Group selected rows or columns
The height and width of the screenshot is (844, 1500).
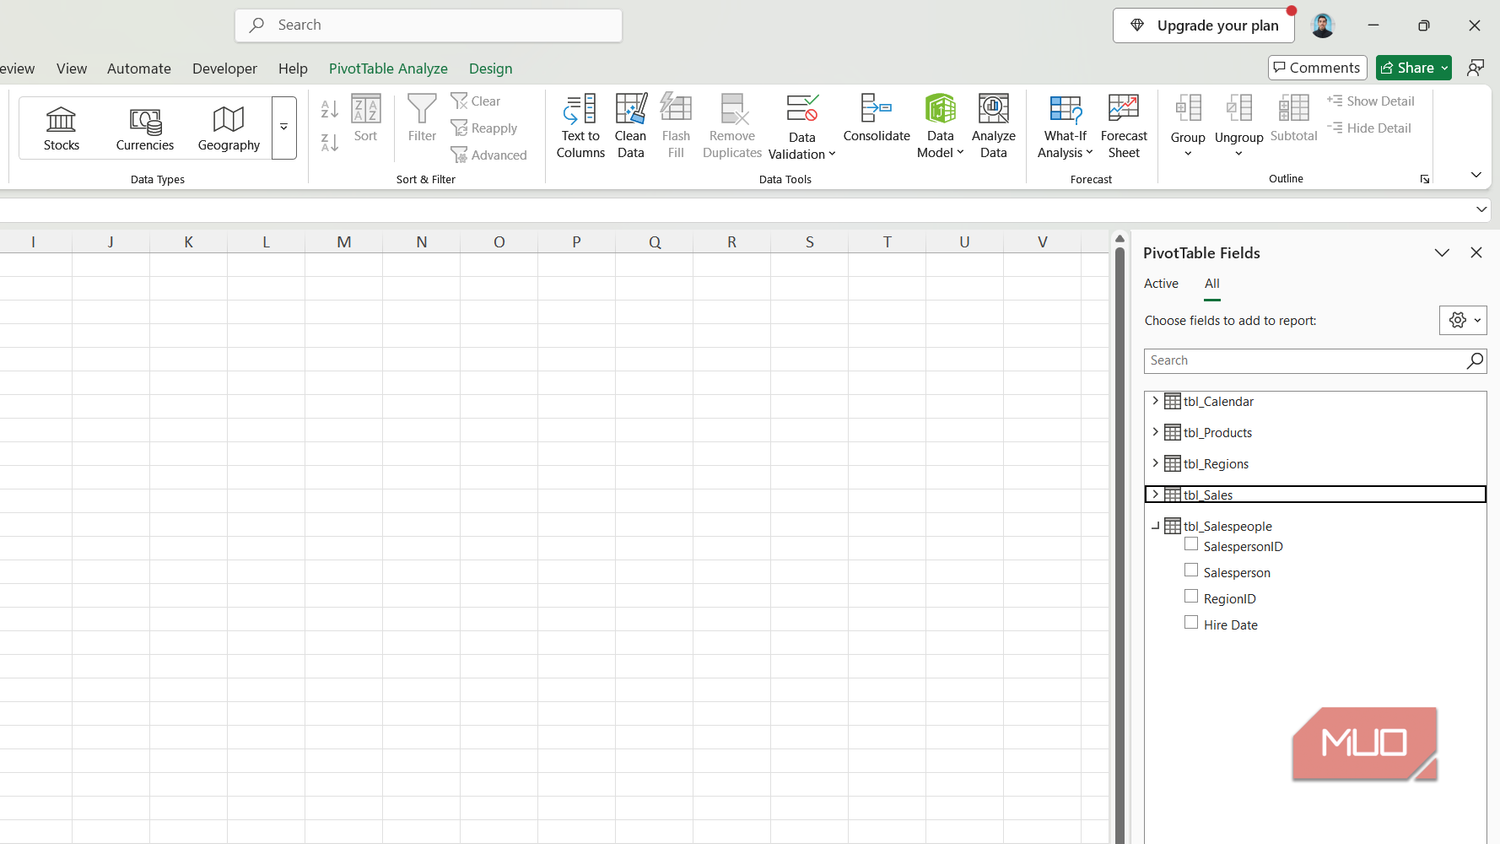[x=1188, y=126]
